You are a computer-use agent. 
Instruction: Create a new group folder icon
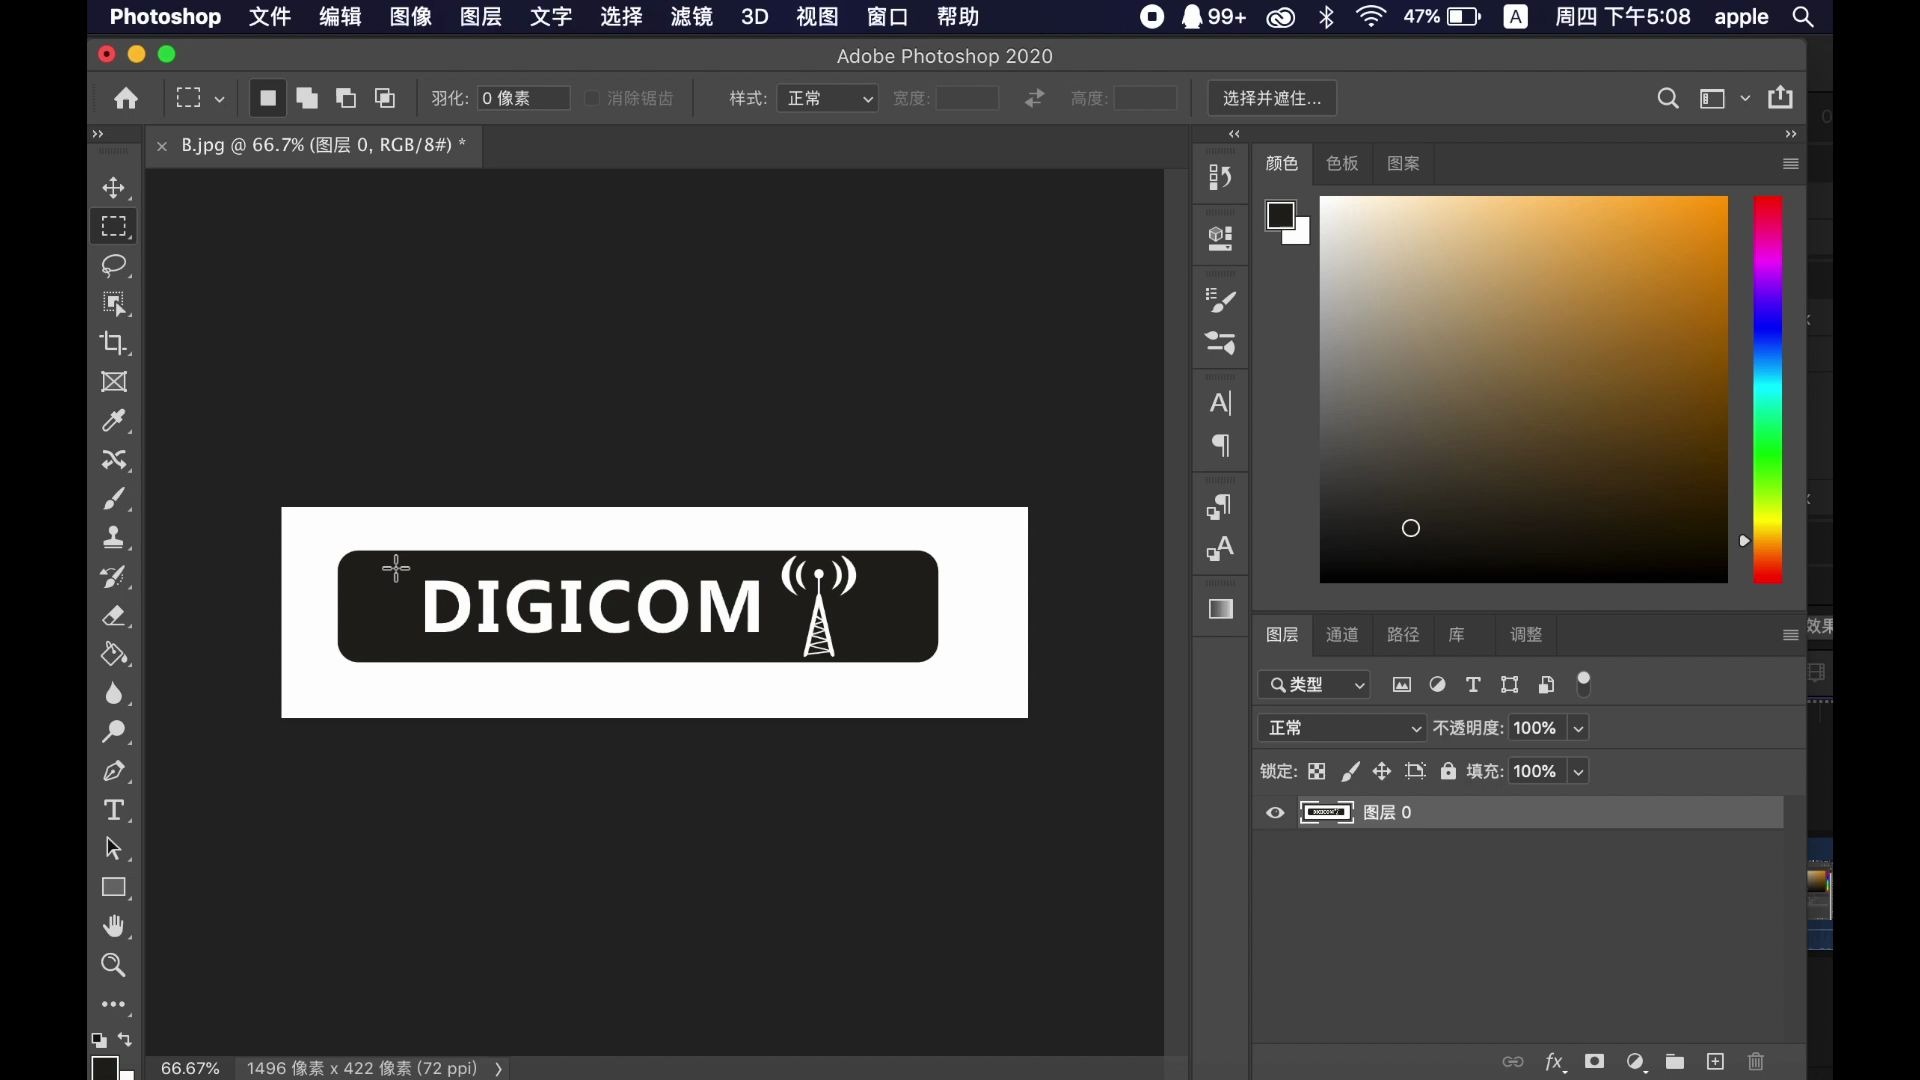1675,1062
